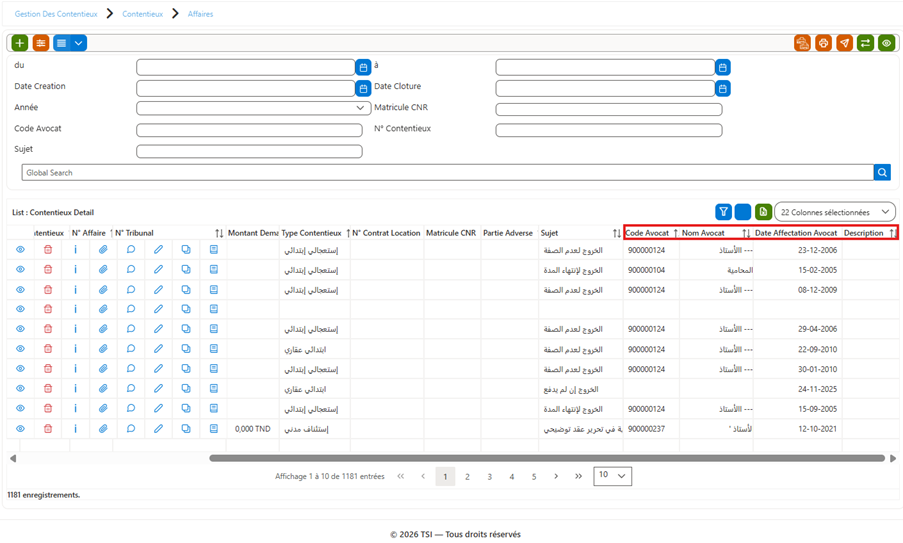Viewport: 903px width, 543px height.
Task: Click eye icon in first table row
Action: tap(20, 250)
